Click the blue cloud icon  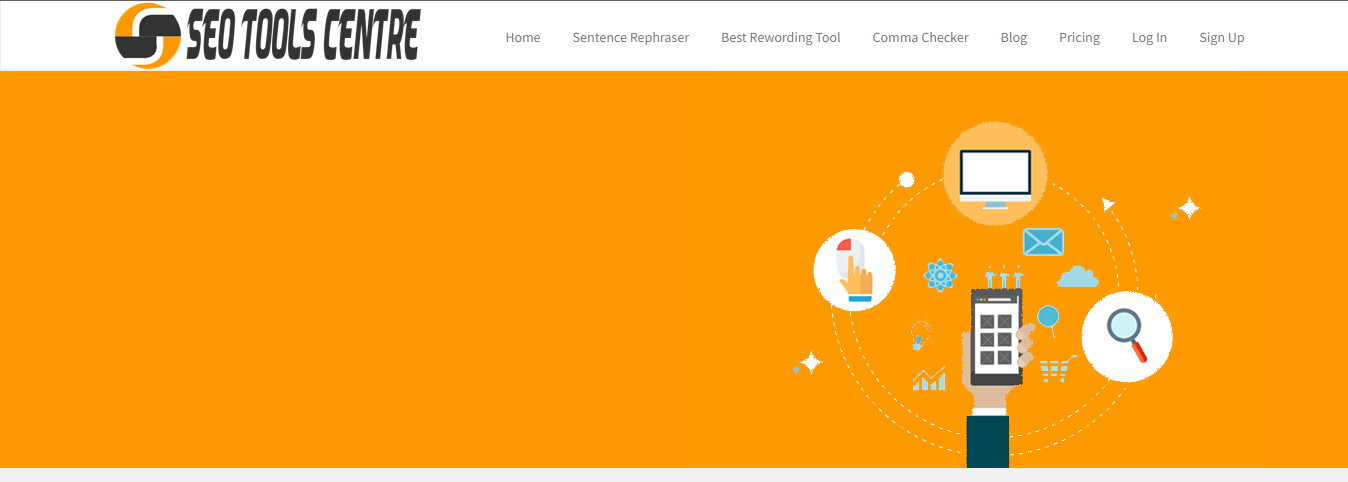click(1078, 276)
